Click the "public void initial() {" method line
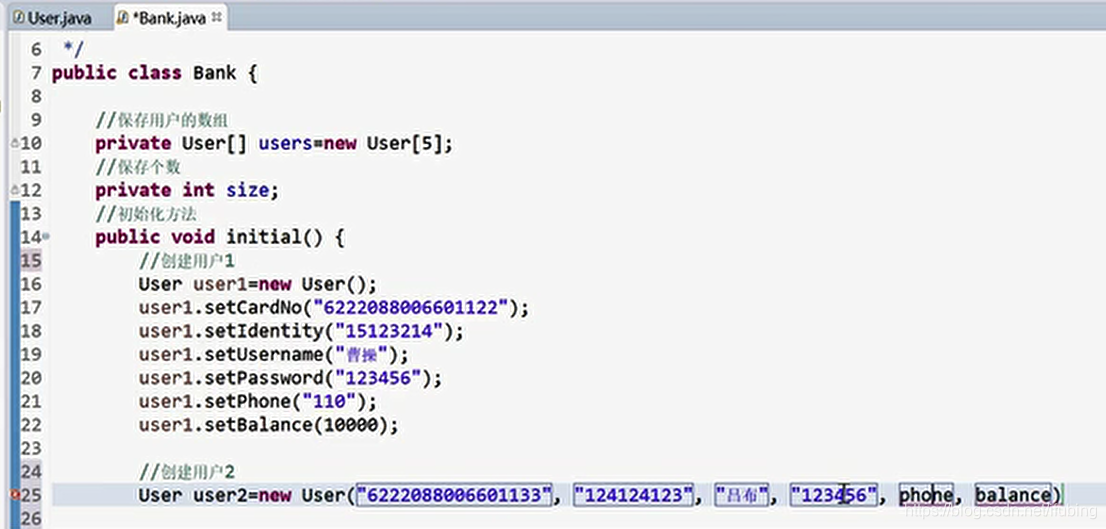This screenshot has width=1106, height=529. click(x=220, y=238)
